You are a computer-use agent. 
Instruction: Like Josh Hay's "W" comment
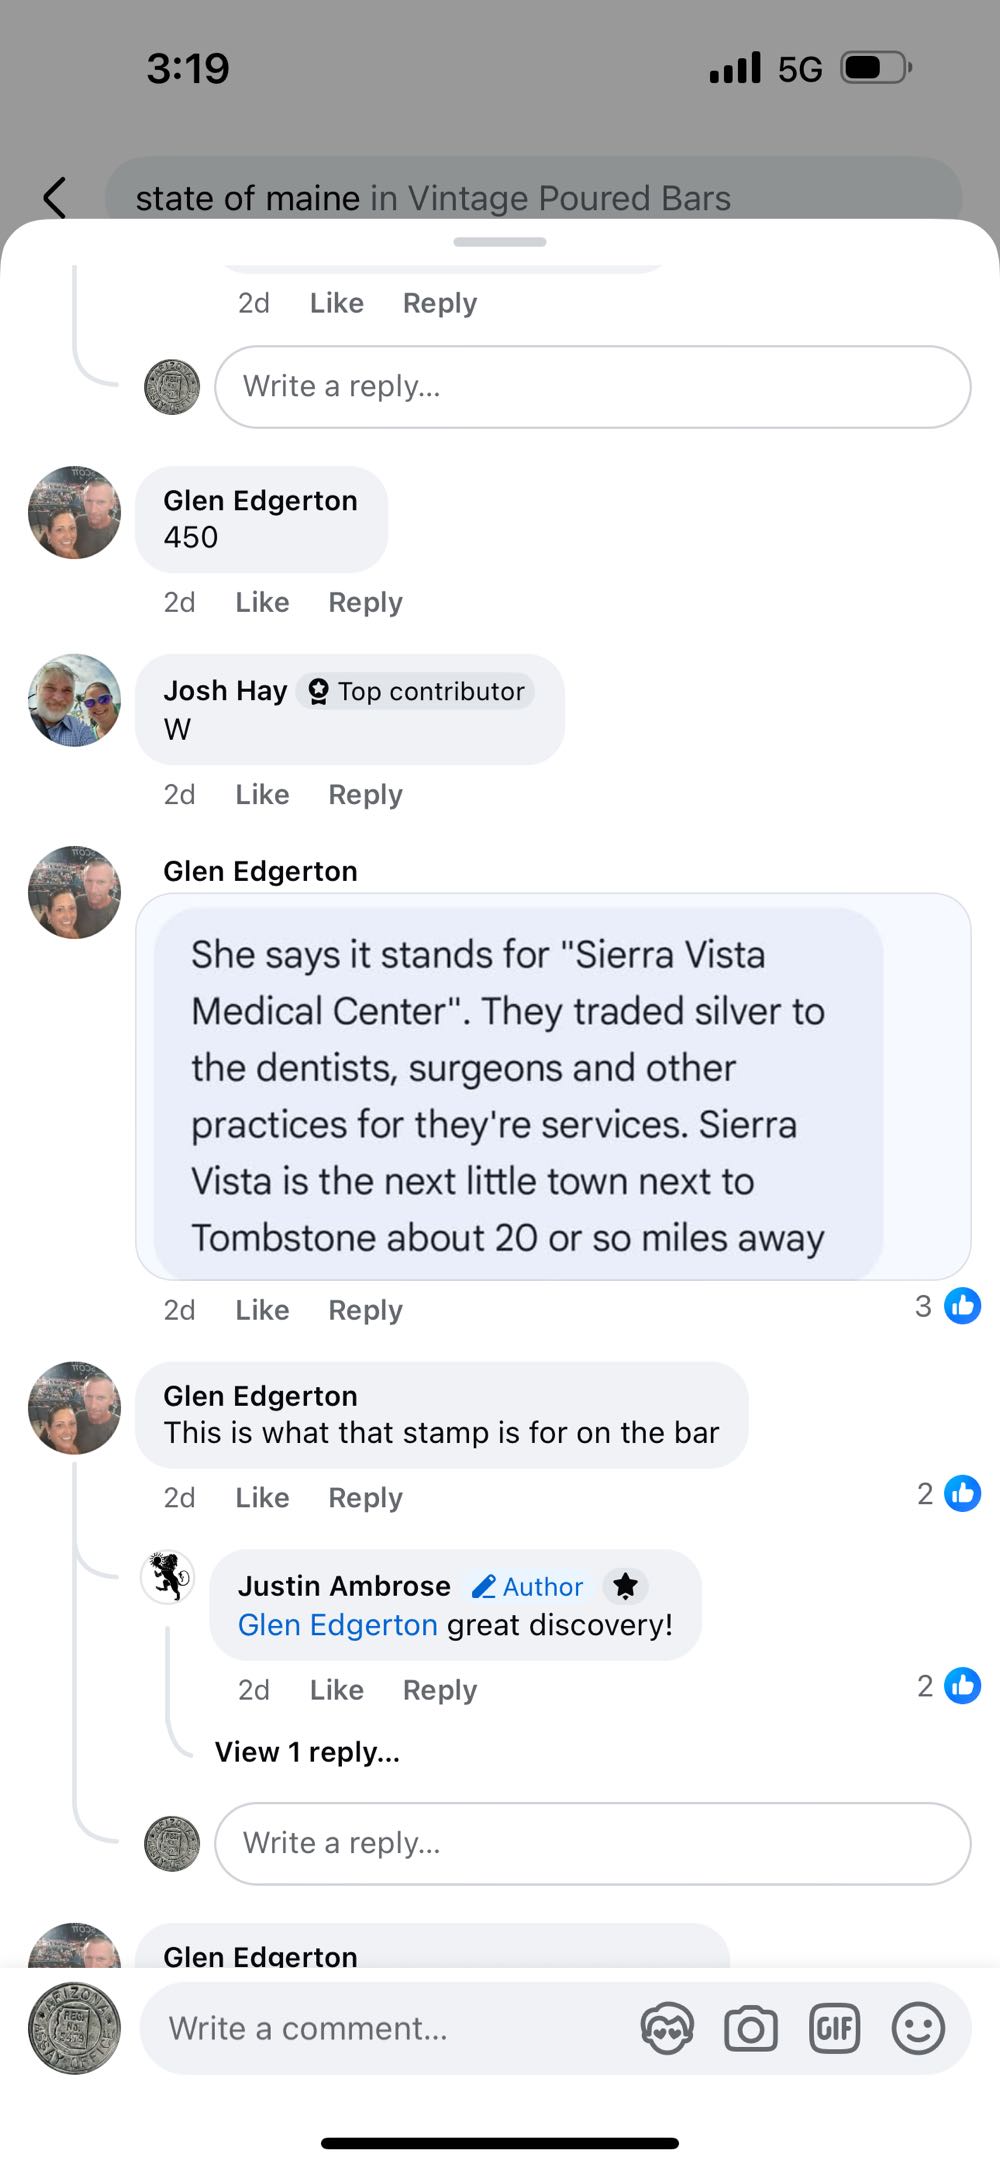262,794
